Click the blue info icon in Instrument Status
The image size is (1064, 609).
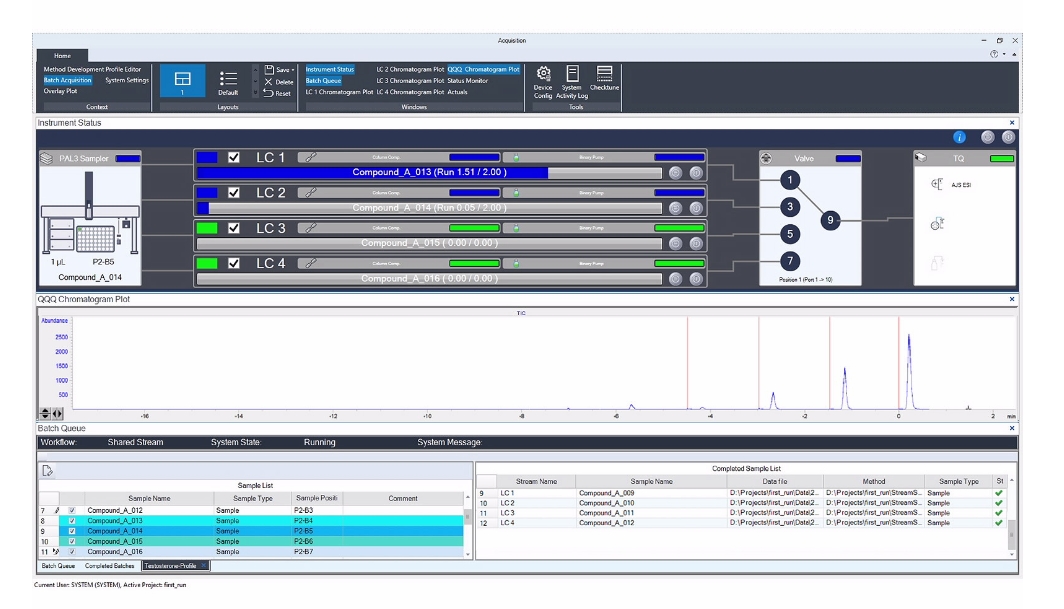click(959, 137)
